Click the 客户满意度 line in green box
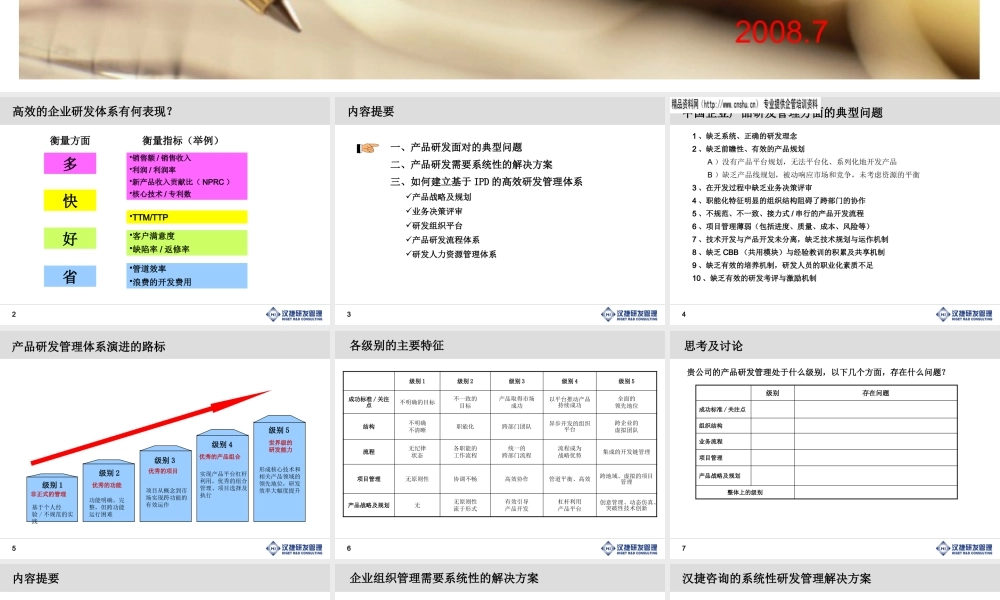 click(152, 236)
